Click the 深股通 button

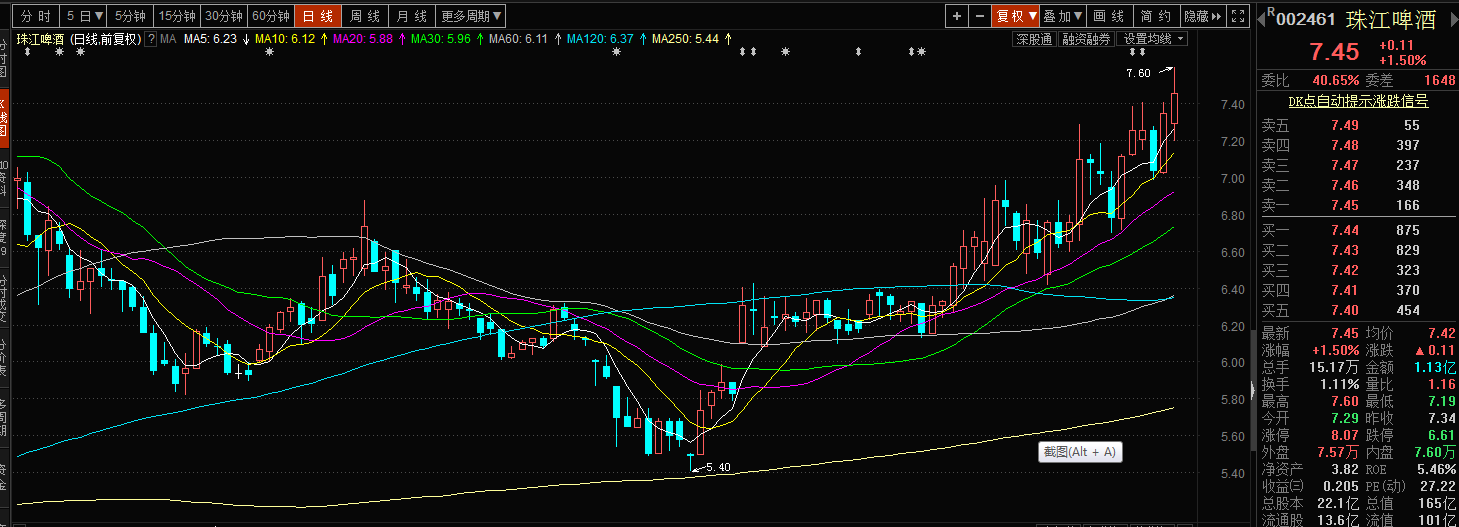point(1034,39)
